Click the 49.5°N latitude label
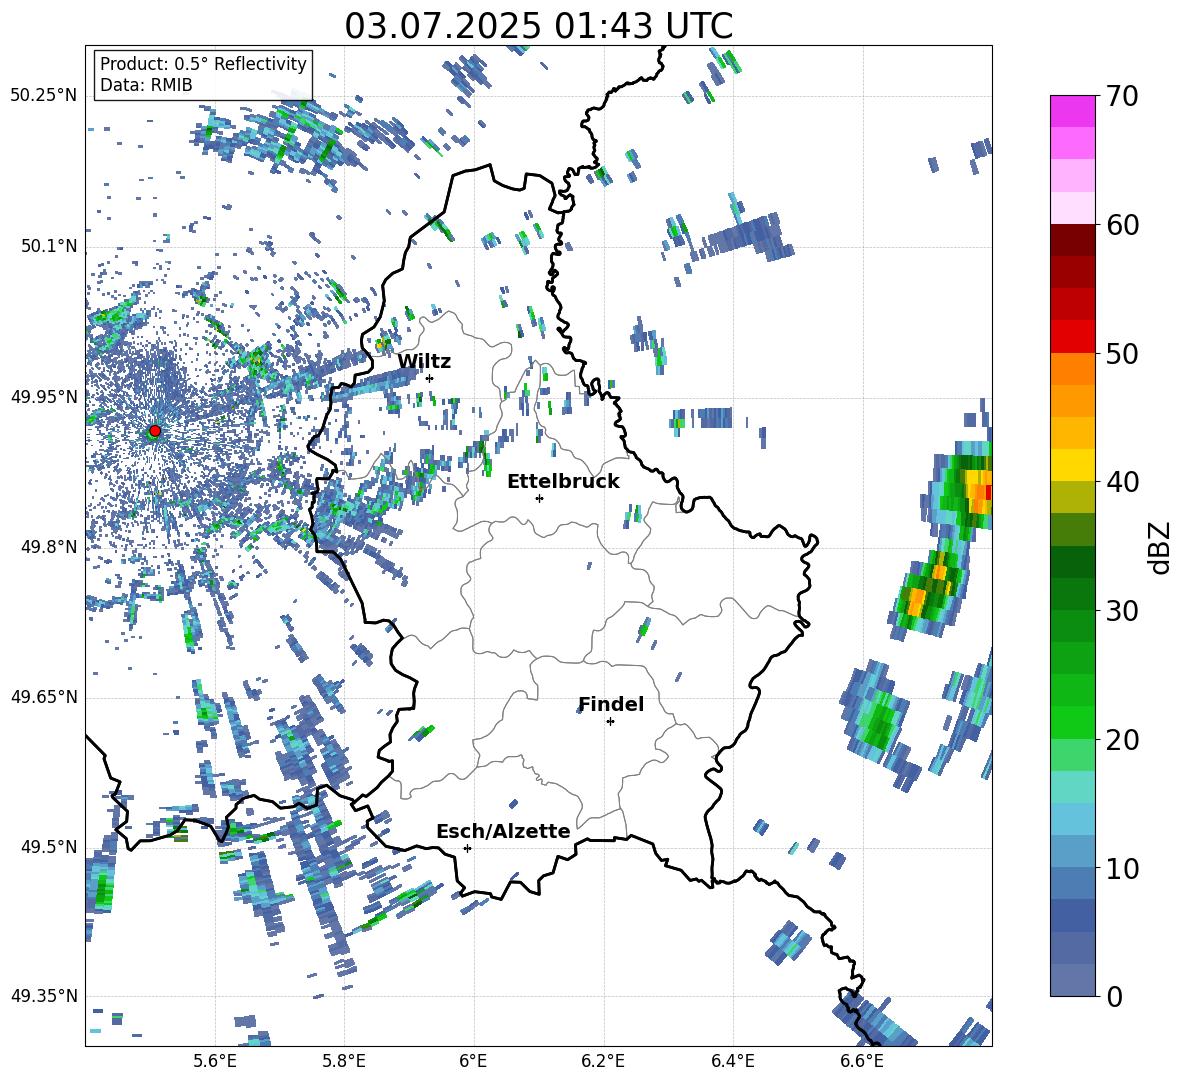 click(x=48, y=847)
